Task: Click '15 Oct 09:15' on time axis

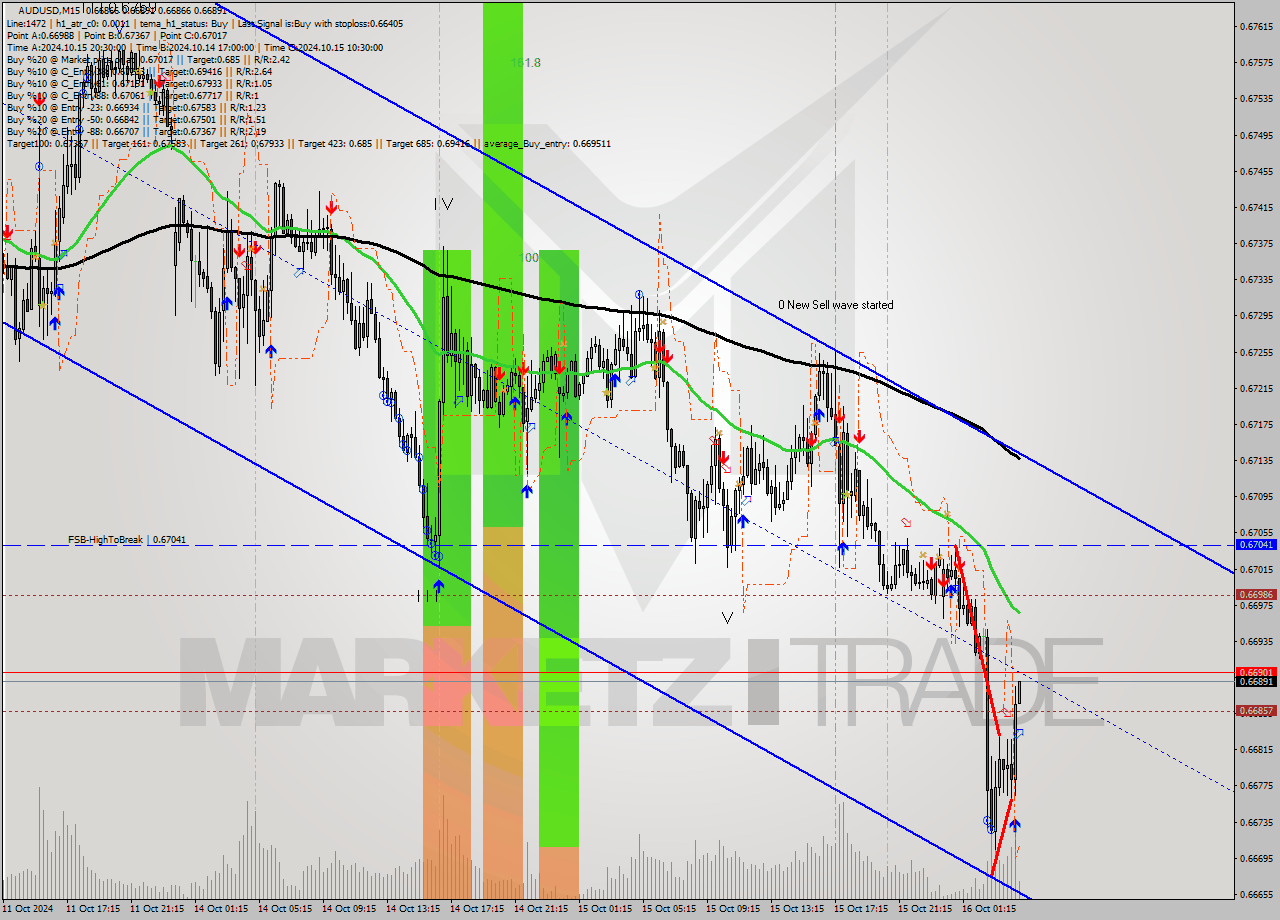Action: (x=734, y=909)
